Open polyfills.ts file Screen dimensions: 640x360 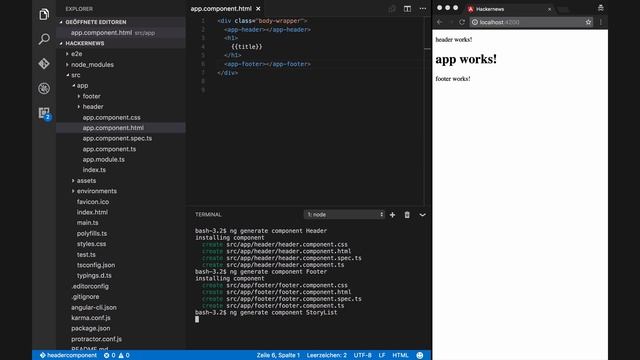(92, 233)
